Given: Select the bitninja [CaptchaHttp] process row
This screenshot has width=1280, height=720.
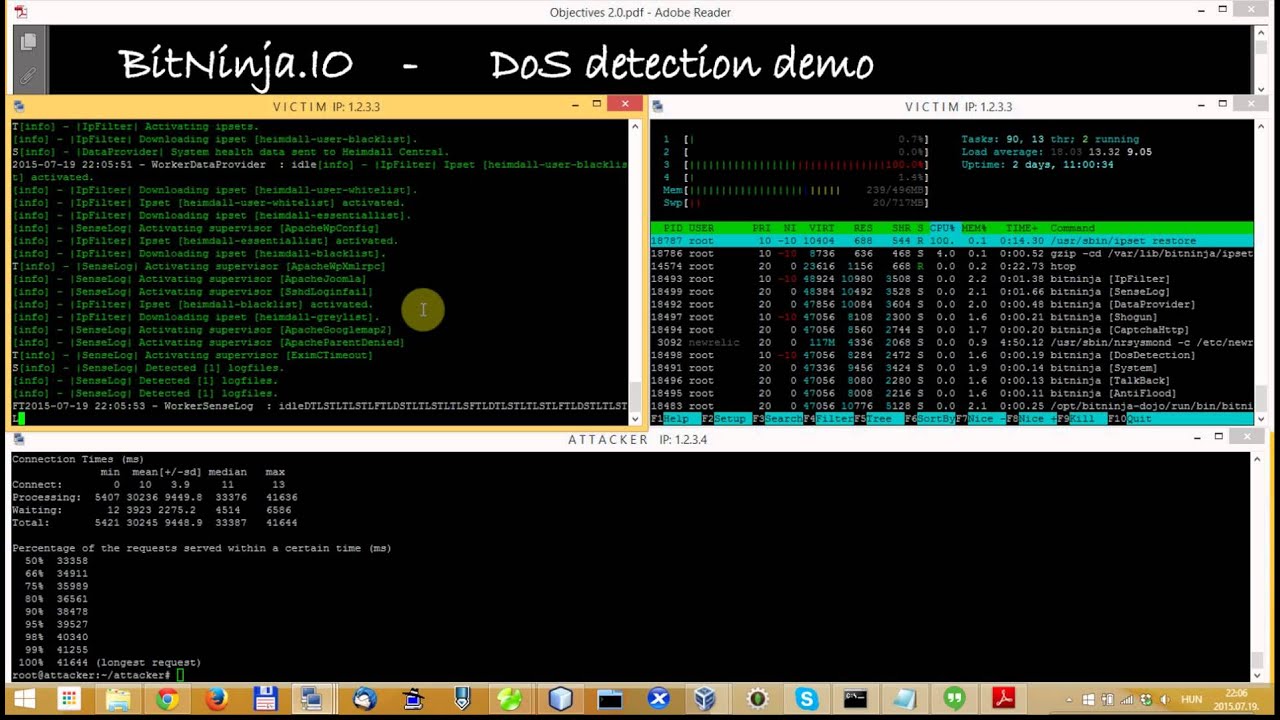Looking at the screenshot, I should coord(952,330).
